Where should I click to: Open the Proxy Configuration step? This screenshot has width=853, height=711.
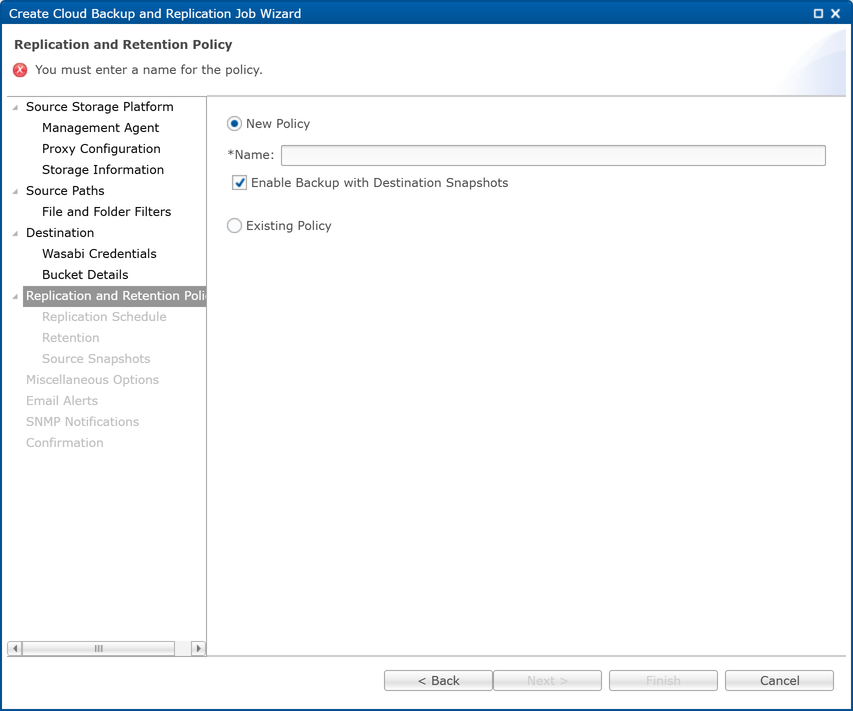(x=101, y=149)
